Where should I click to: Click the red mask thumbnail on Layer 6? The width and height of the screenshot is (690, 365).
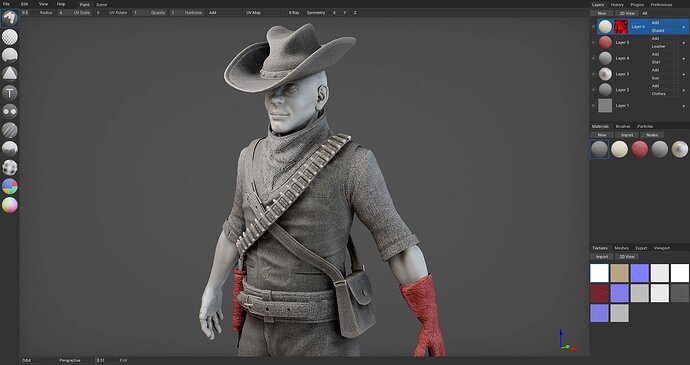tap(621, 27)
